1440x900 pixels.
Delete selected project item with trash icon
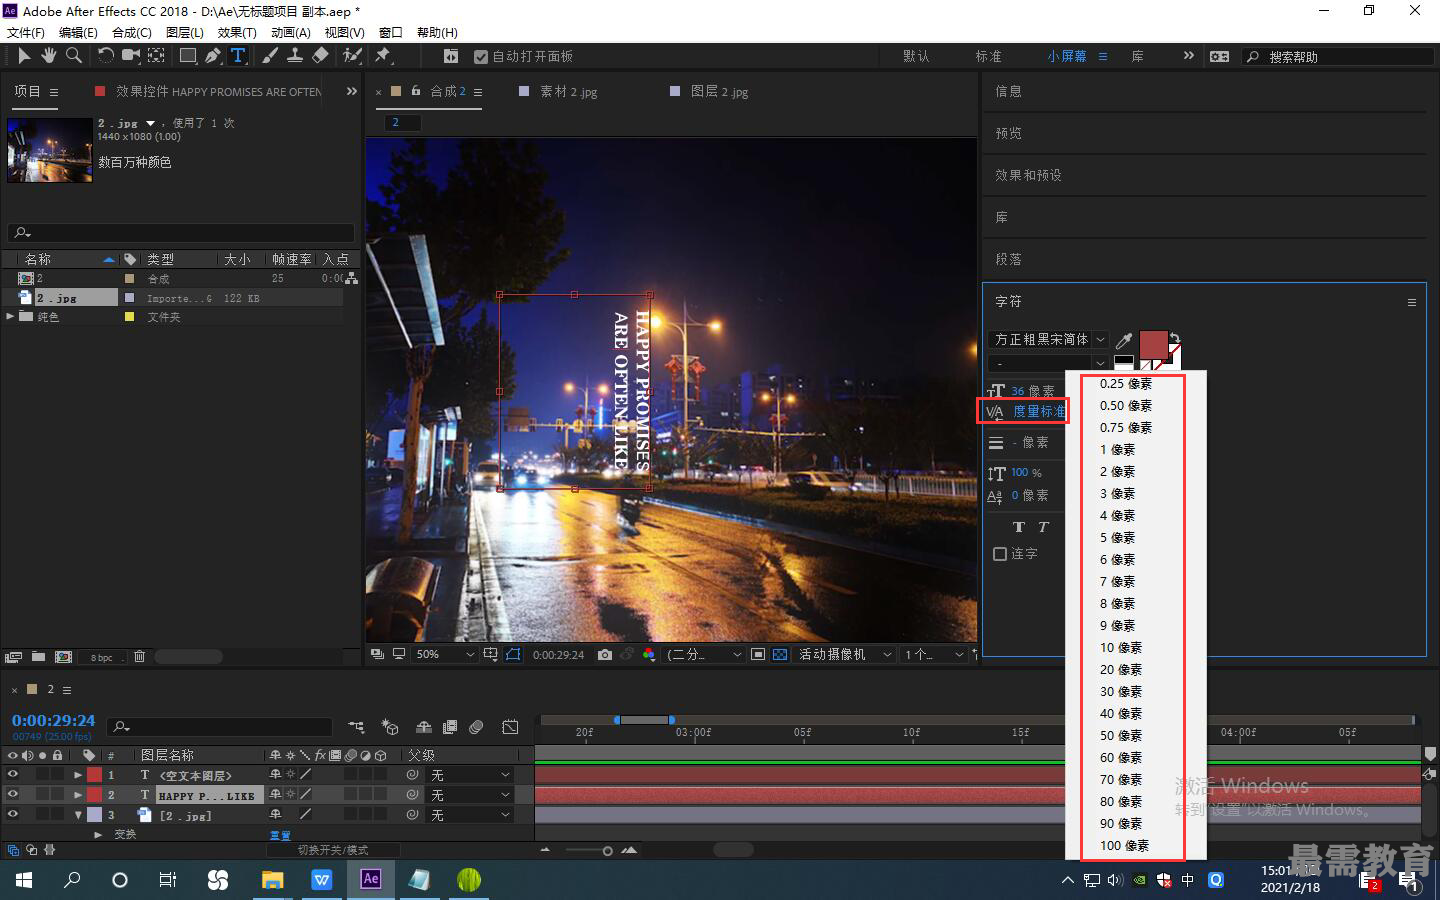(x=139, y=657)
